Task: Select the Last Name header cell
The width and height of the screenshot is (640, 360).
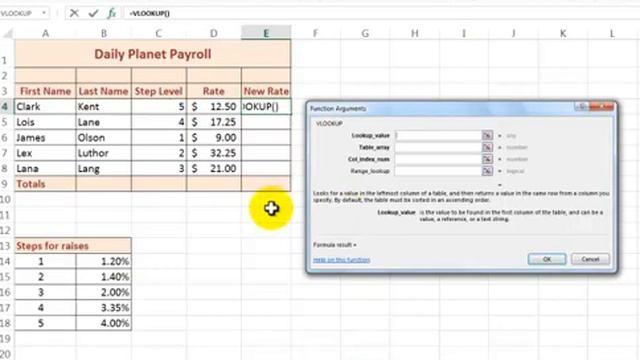Action: (x=104, y=91)
